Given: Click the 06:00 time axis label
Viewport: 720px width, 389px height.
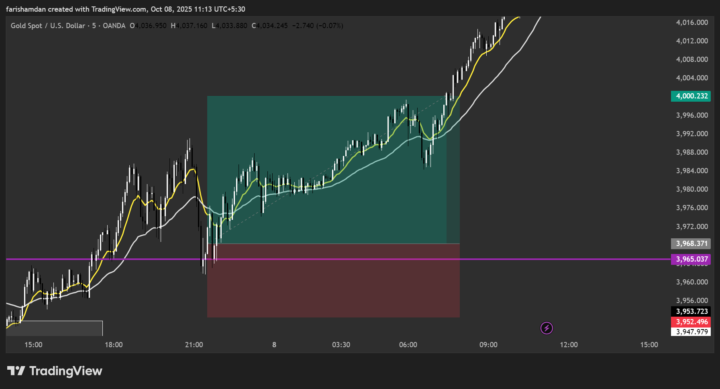Looking at the screenshot, I should [408, 344].
